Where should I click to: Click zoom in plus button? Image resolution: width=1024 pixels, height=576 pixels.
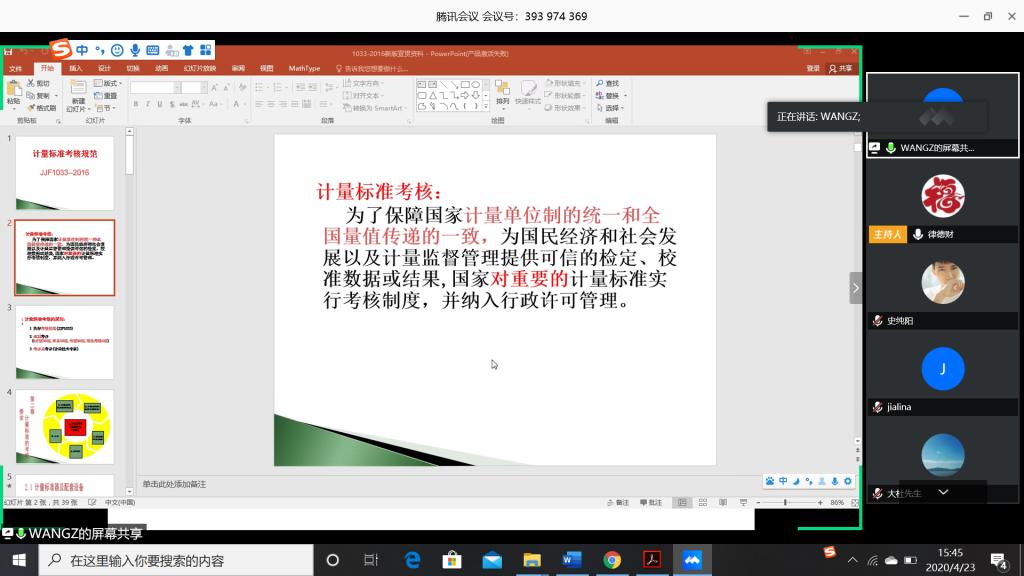coord(820,503)
